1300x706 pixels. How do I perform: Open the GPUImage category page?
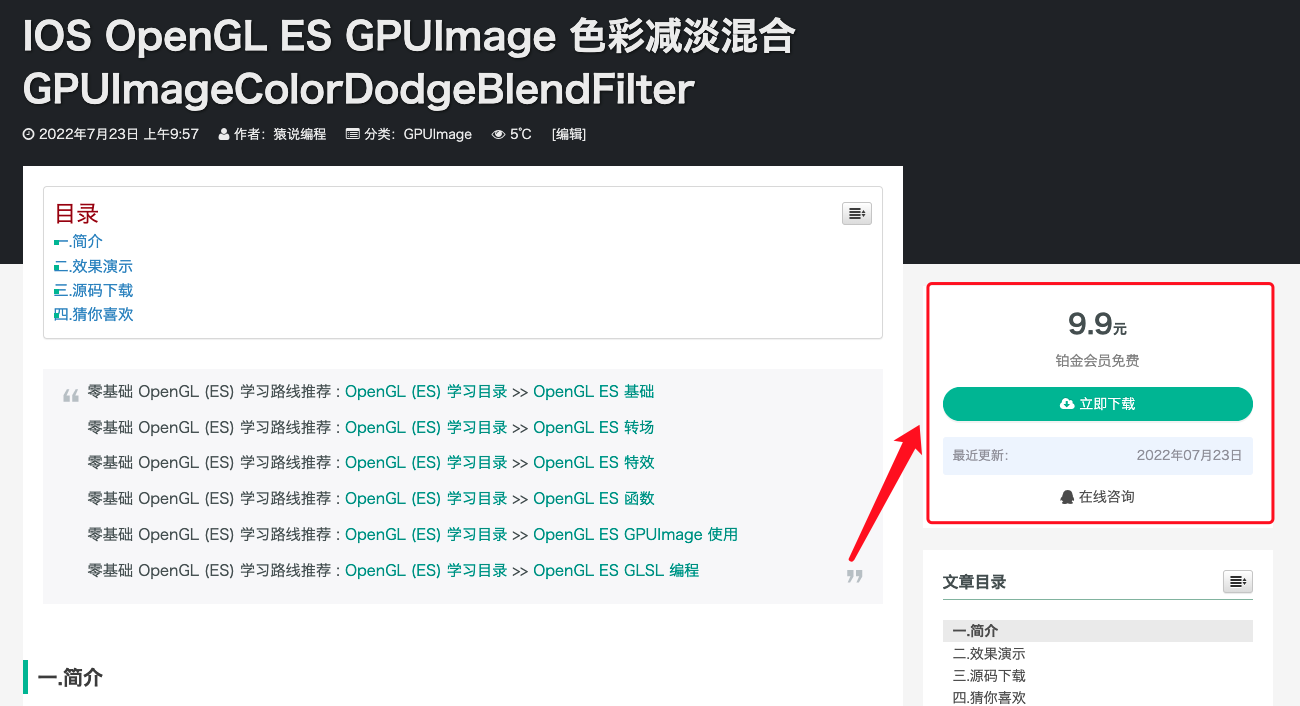click(x=437, y=133)
